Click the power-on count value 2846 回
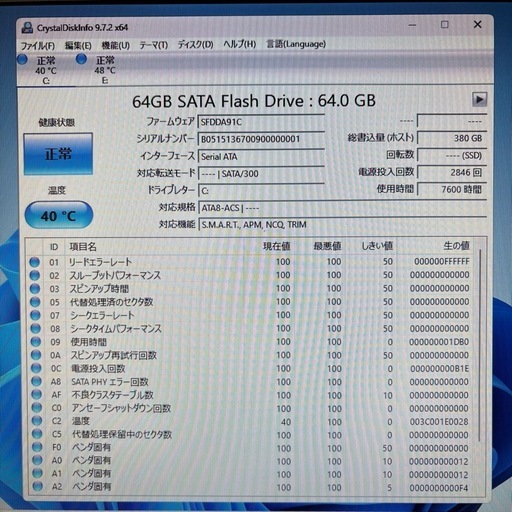Image resolution: width=512 pixels, height=512 pixels. point(452,172)
